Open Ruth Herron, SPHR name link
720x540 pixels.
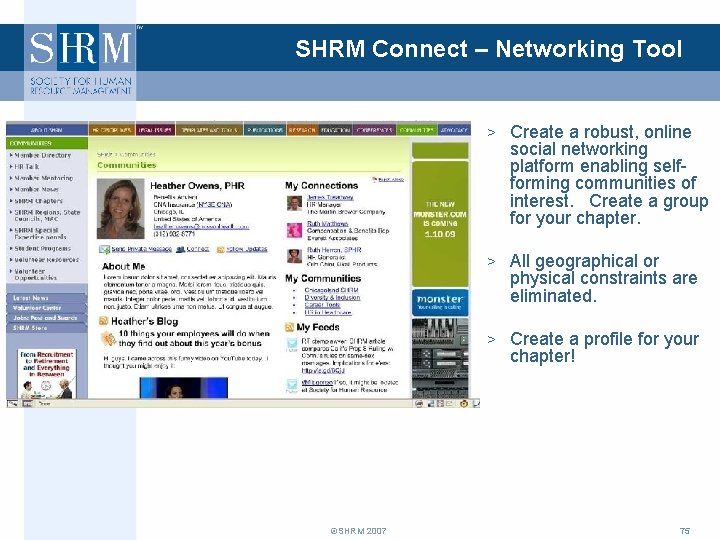(334, 250)
